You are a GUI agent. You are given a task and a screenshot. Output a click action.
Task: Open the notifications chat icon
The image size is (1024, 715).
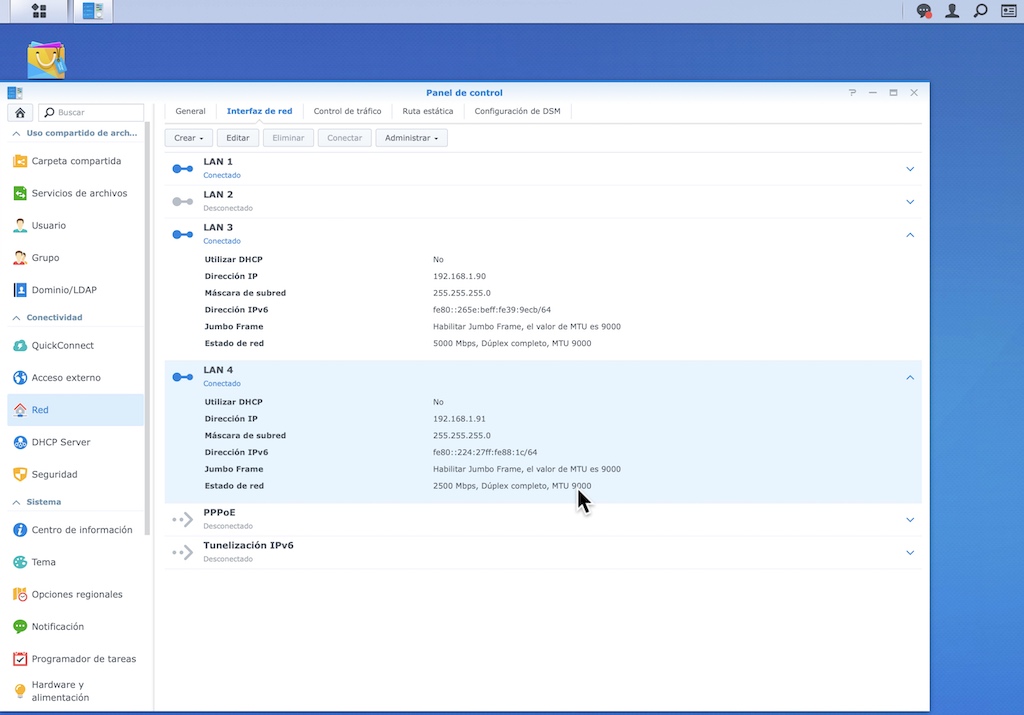924,11
